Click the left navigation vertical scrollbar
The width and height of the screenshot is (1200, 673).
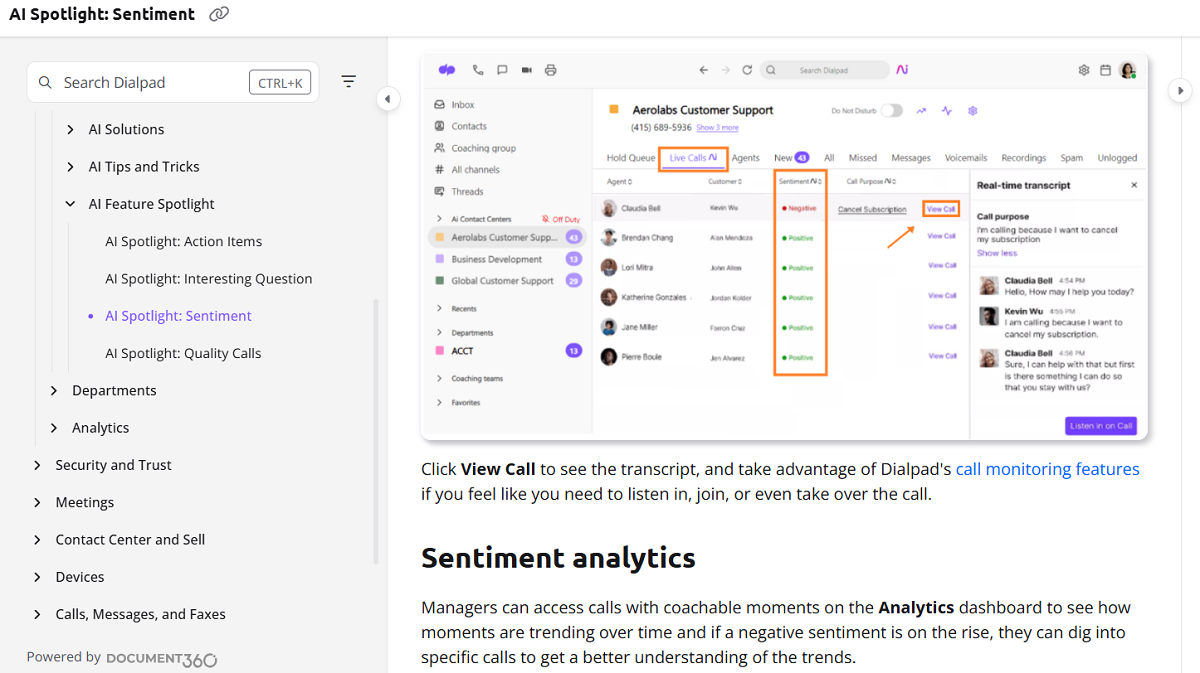click(376, 432)
